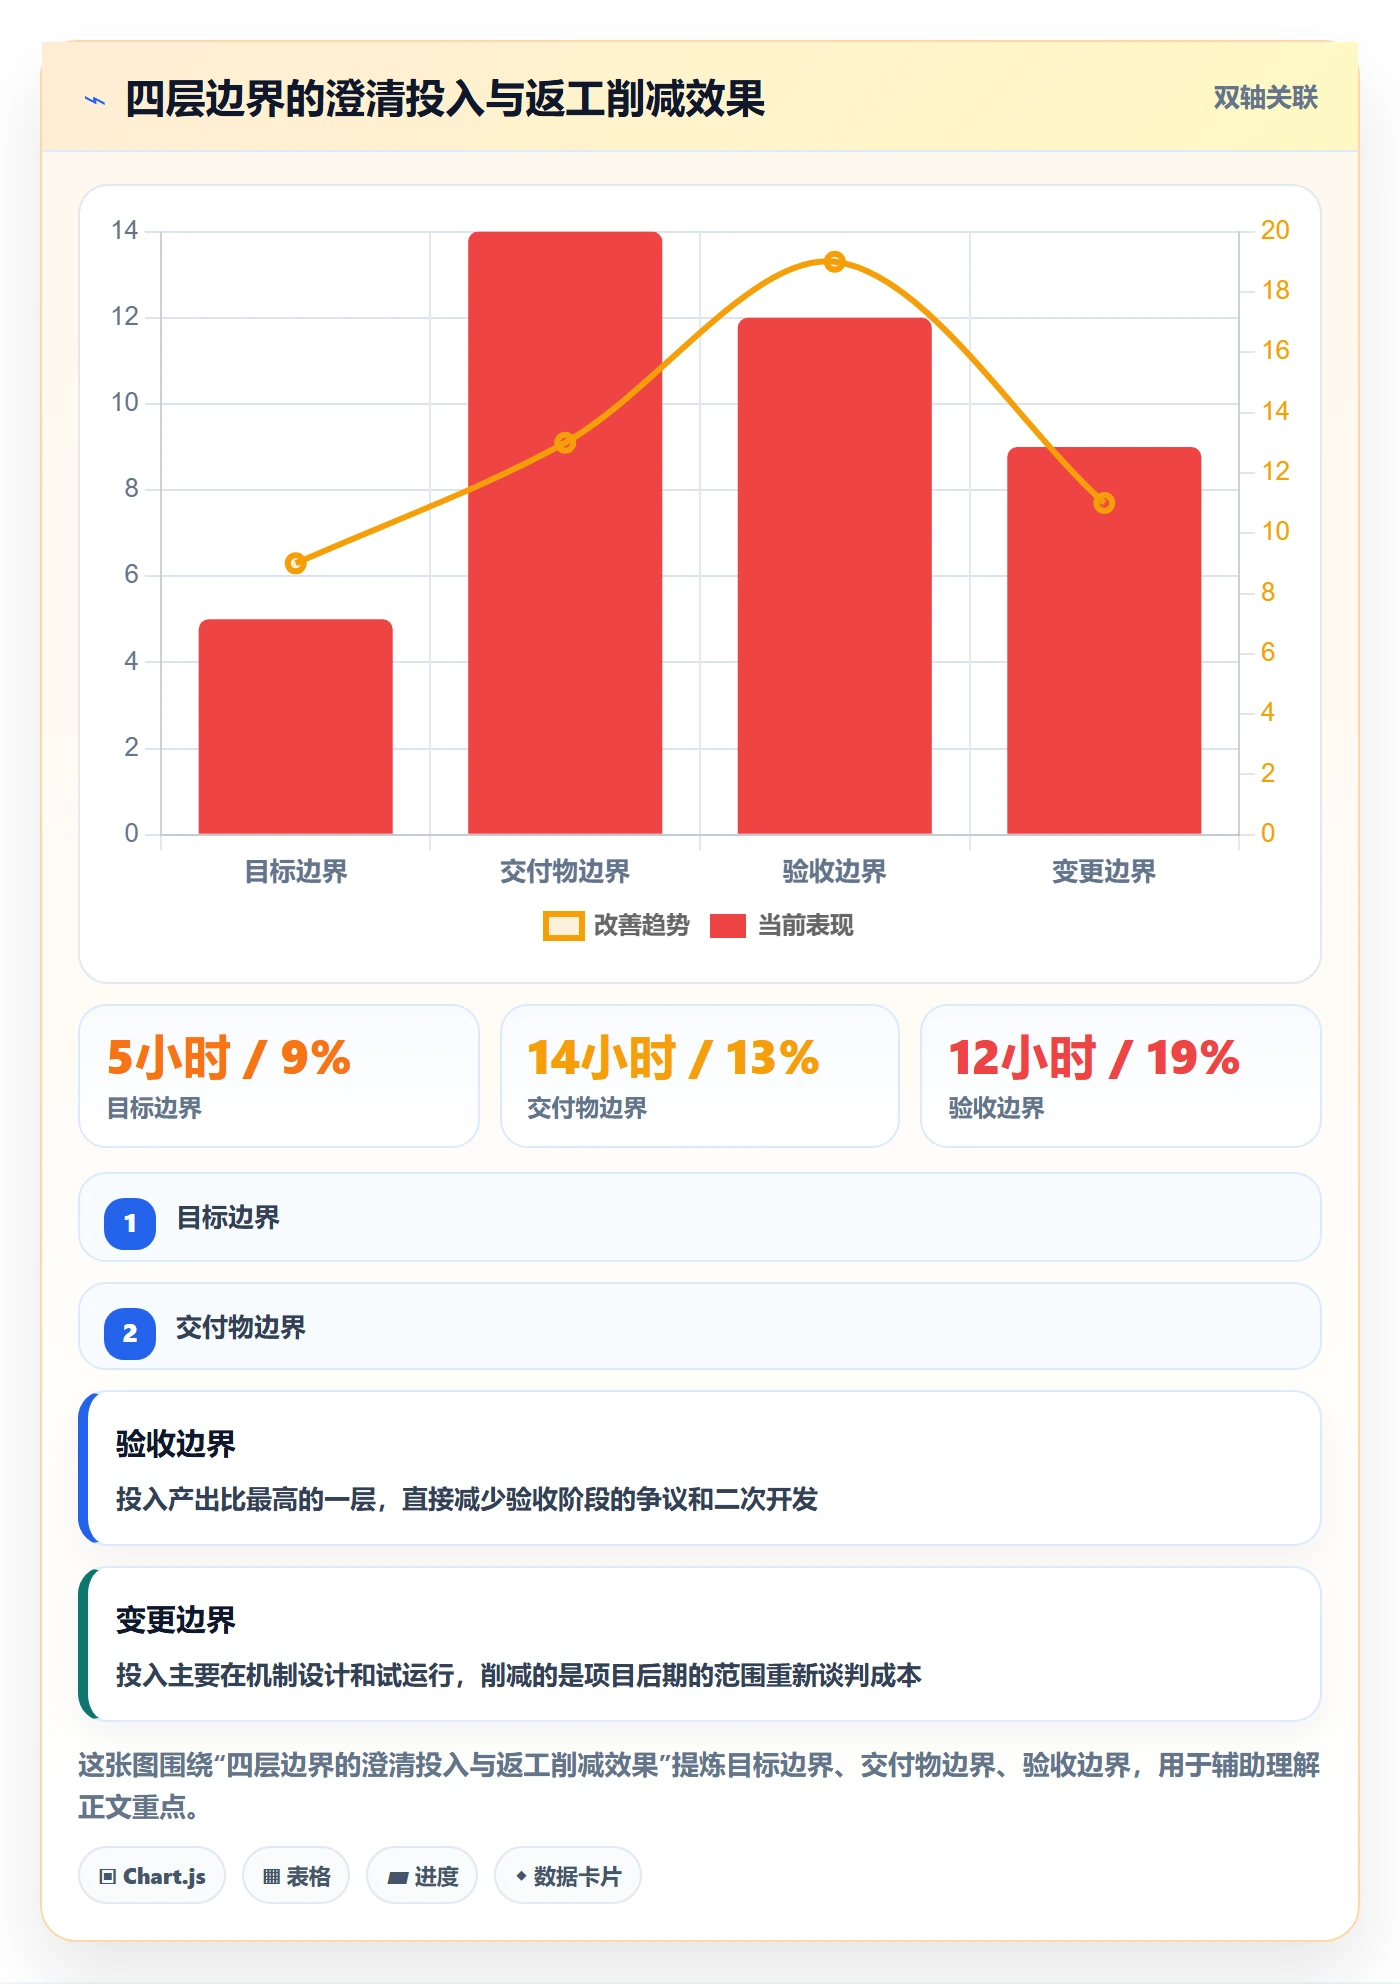Screen dimensions: 1400x1984
Task: Click the 投入产出比最高的一层 description text
Action: coord(467,1499)
